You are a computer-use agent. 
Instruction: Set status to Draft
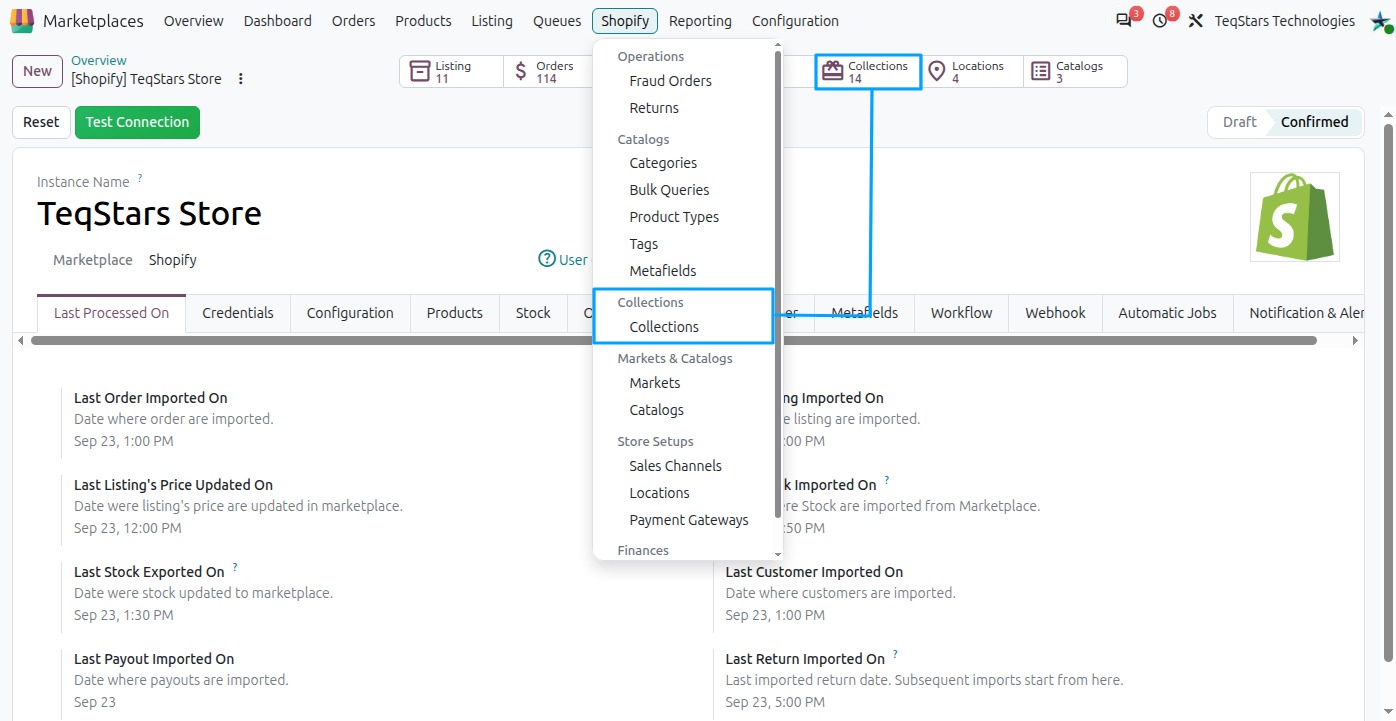coord(1239,122)
